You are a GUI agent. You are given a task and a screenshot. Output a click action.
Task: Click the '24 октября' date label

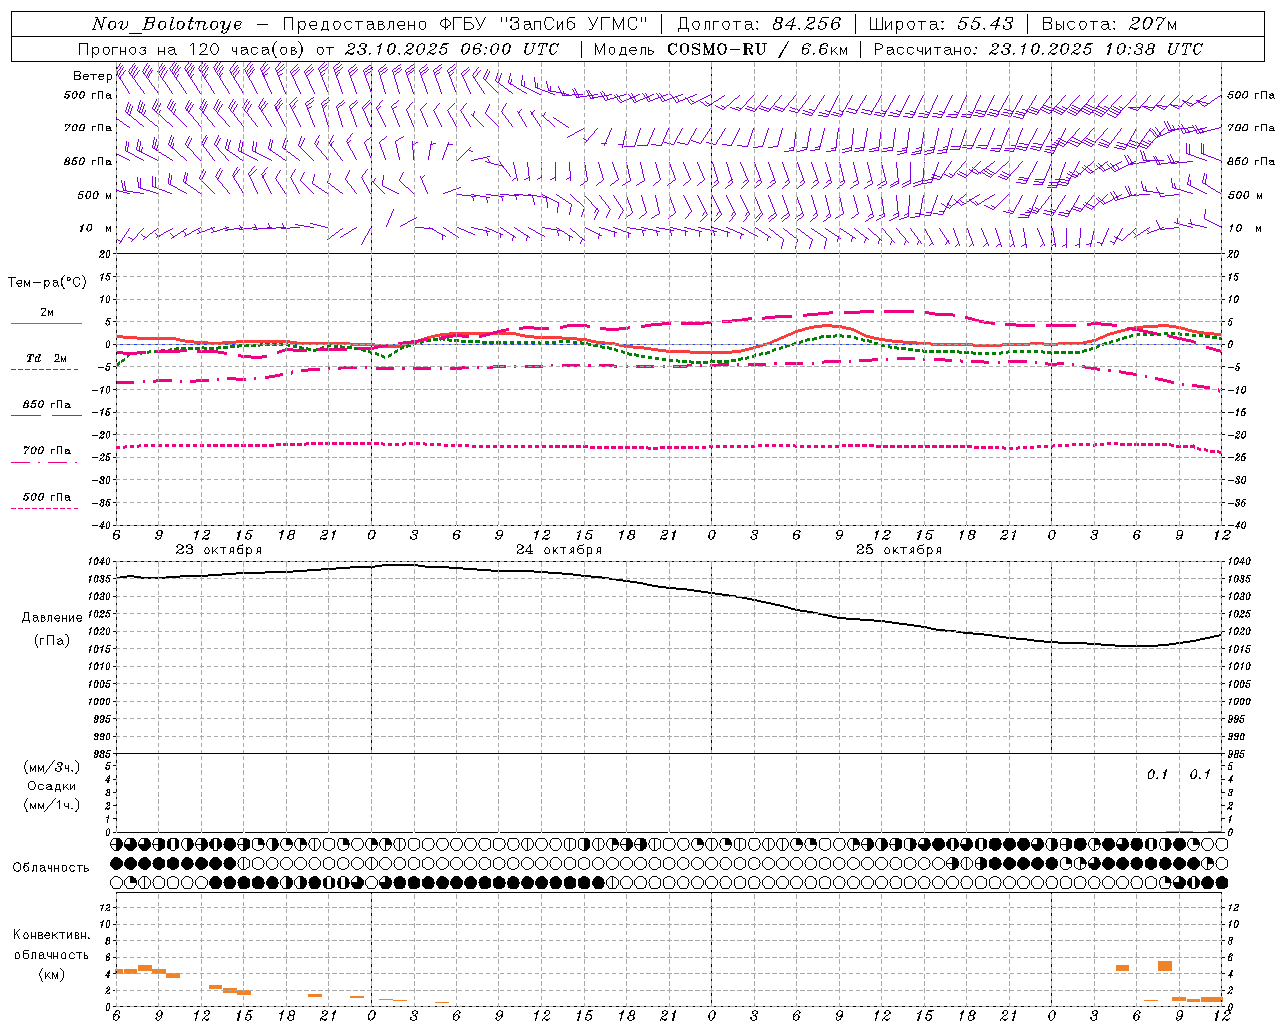coord(559,549)
